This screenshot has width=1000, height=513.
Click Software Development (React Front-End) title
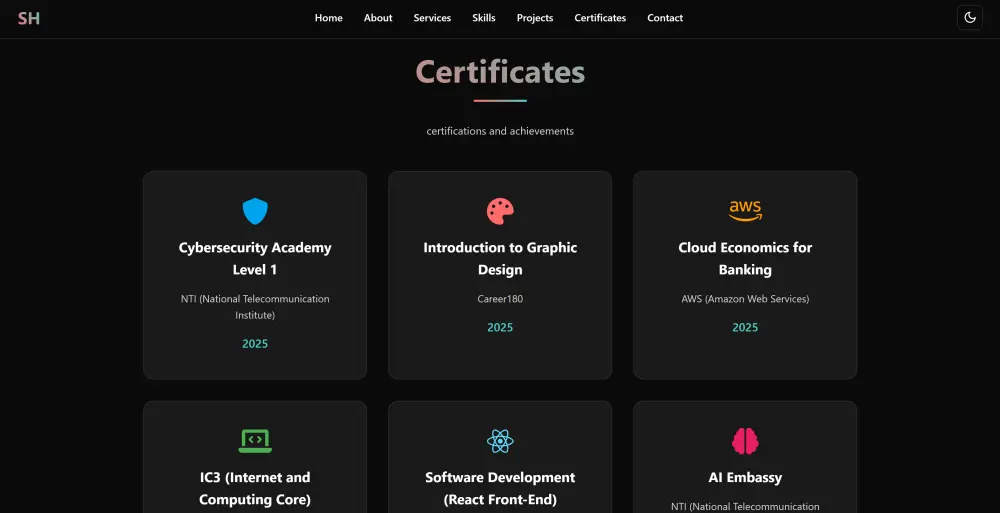coord(500,488)
